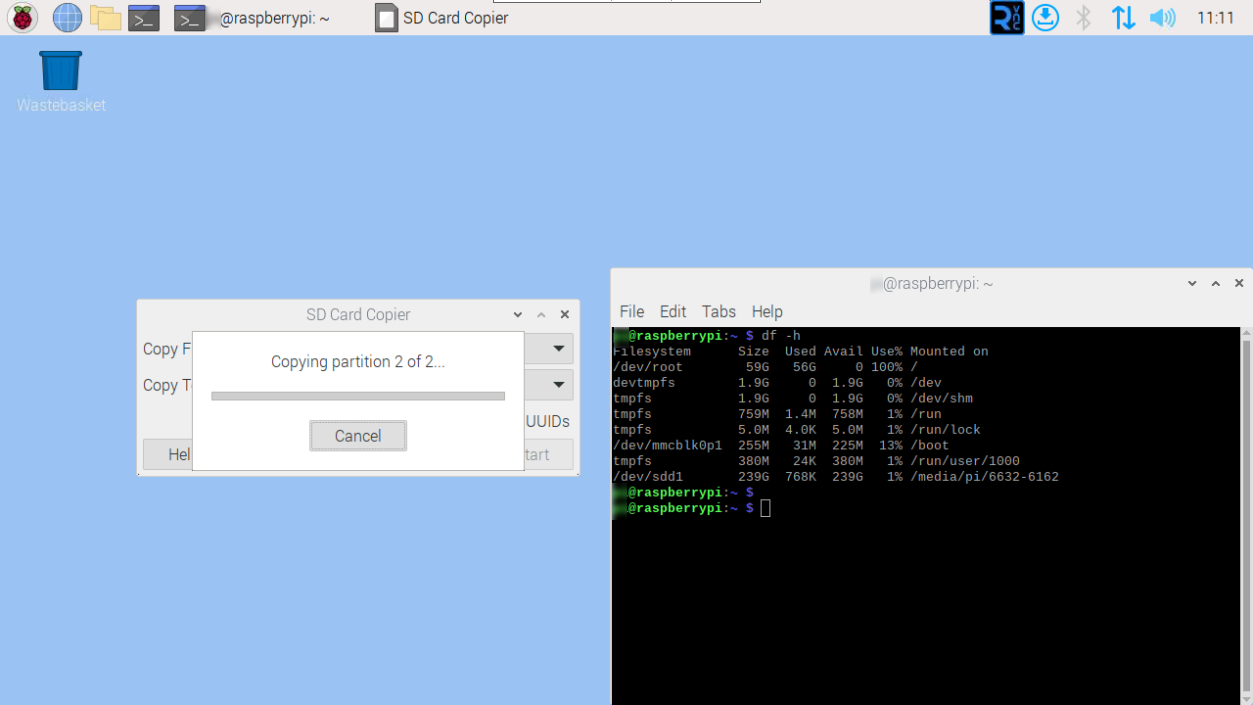Open the Bluetooth tray menu
The width and height of the screenshot is (1253, 705).
coord(1084,17)
